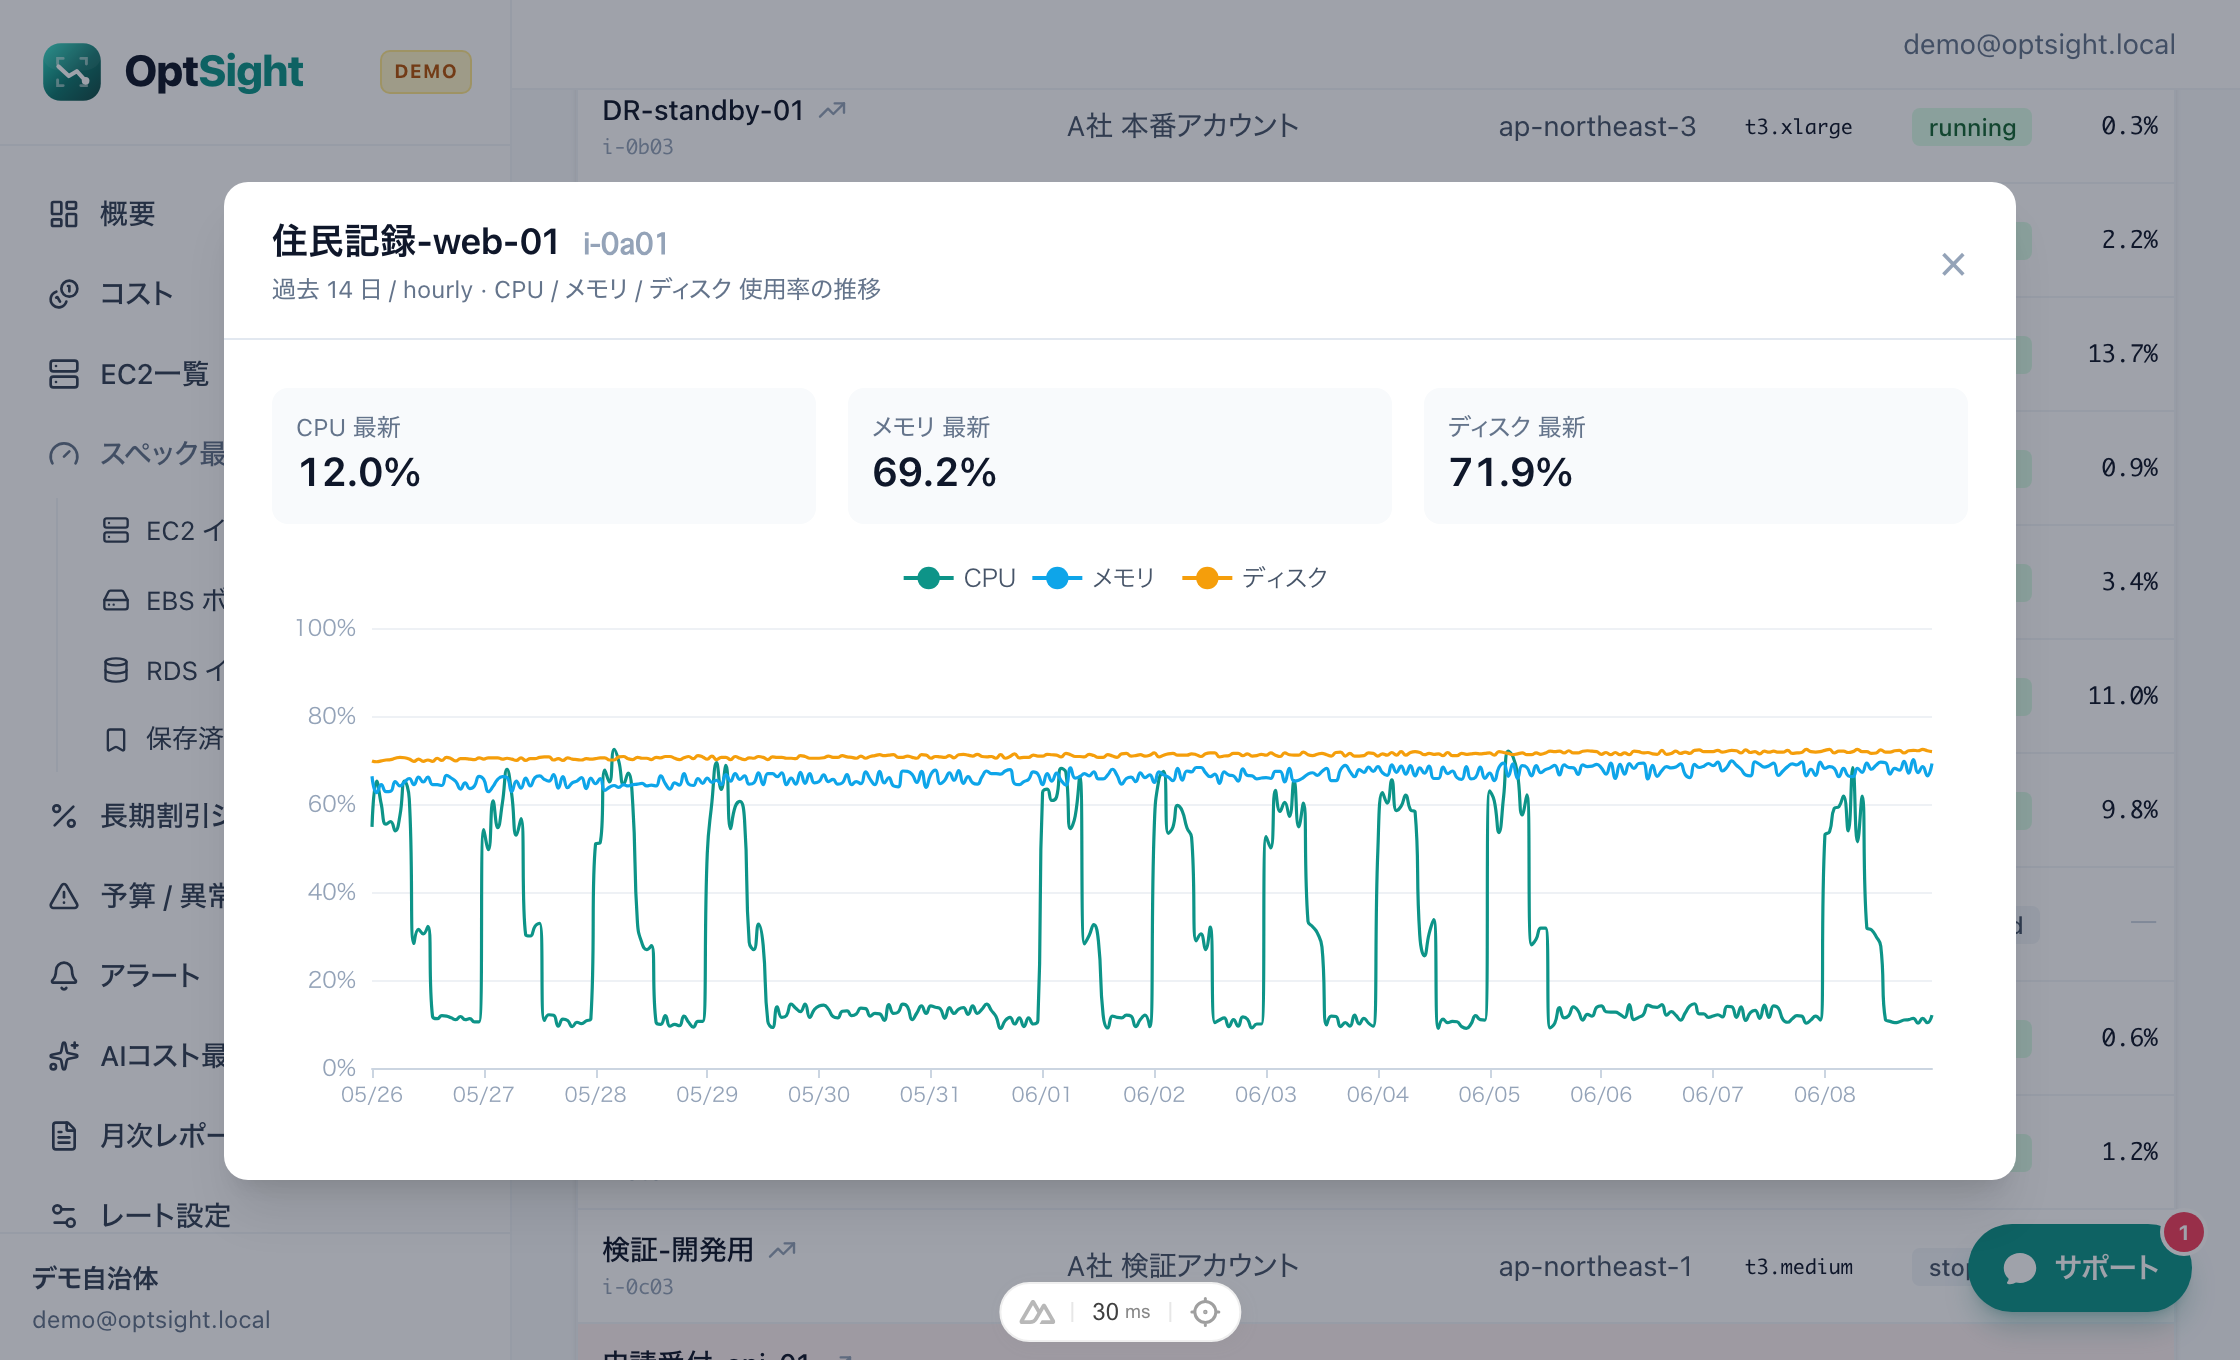
Task: Click demo@optsight.local in top header
Action: tap(2039, 45)
